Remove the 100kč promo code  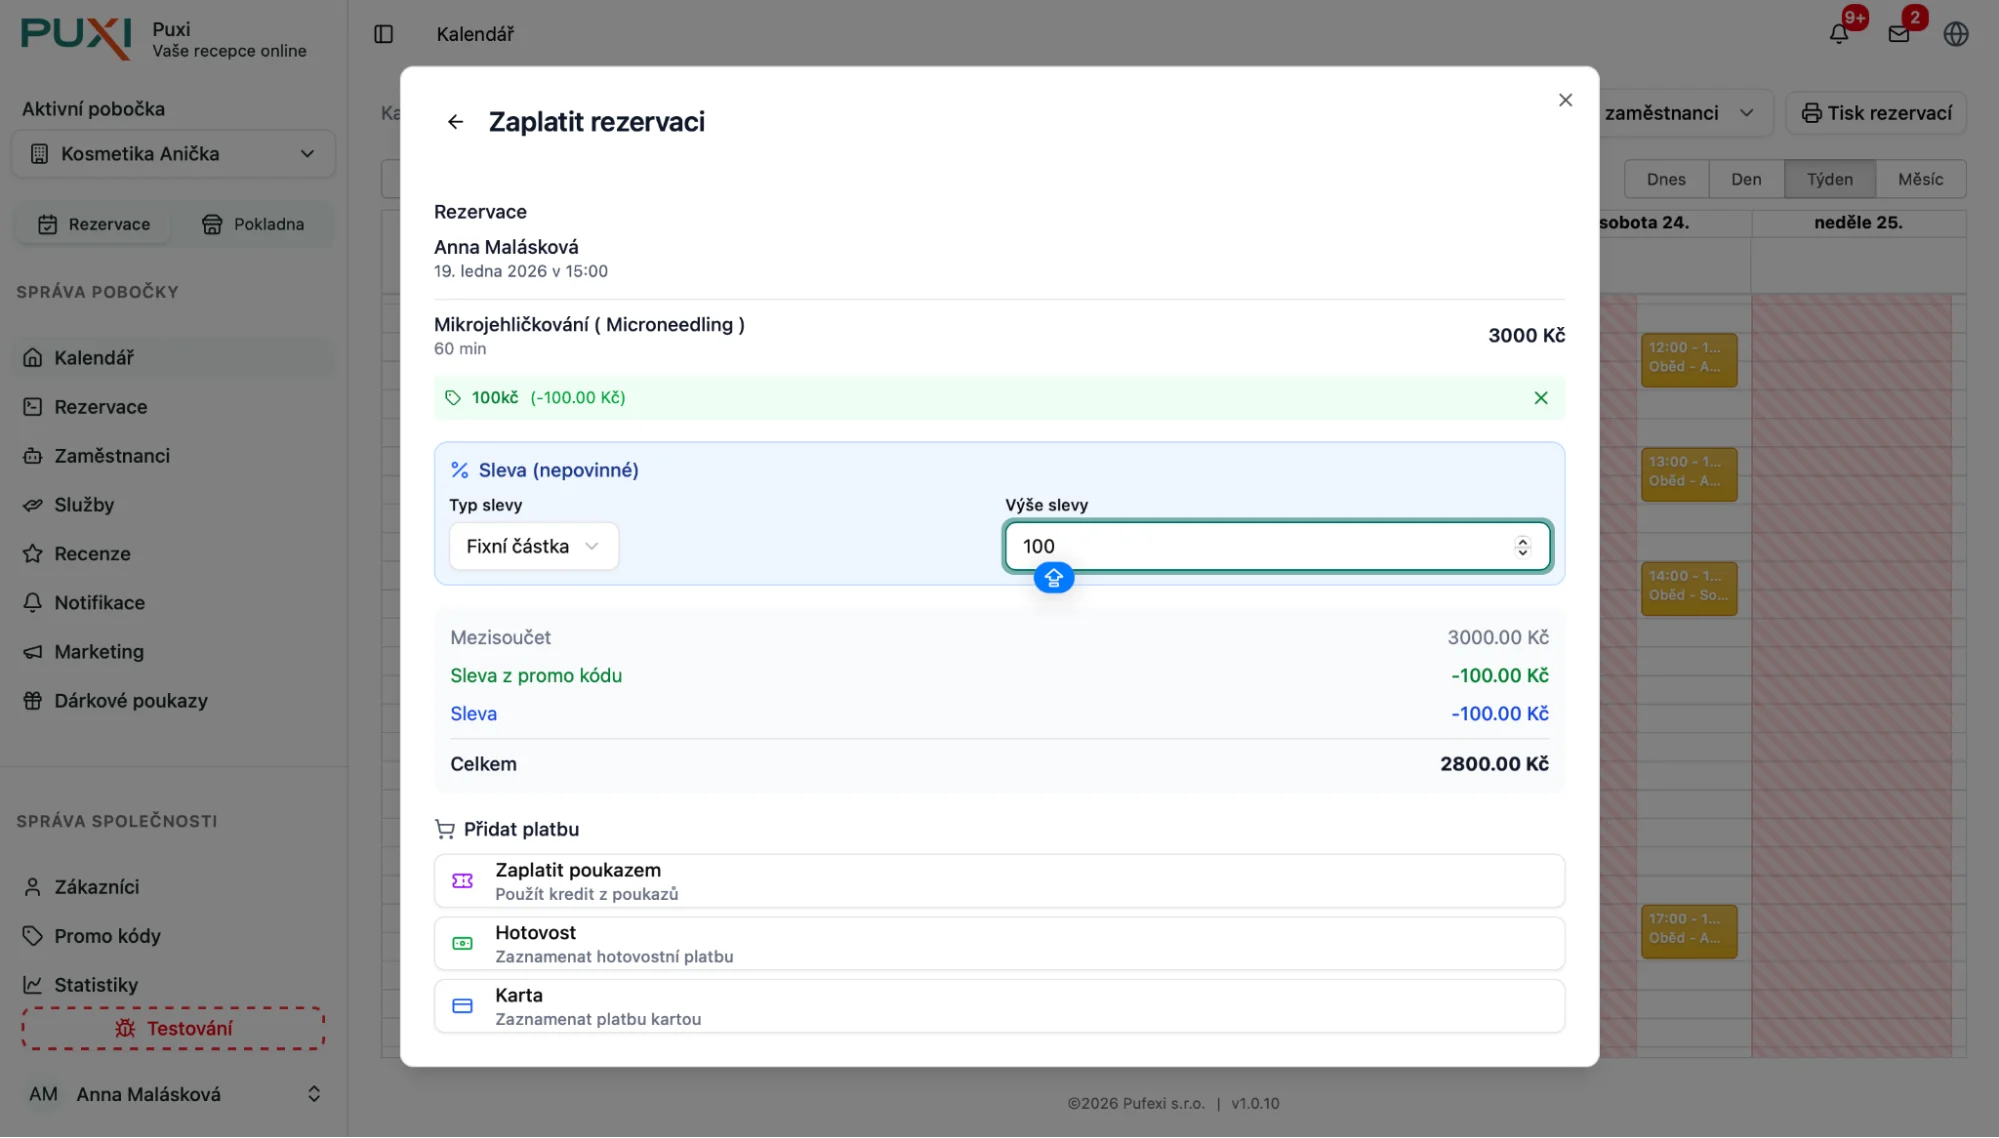(x=1540, y=398)
